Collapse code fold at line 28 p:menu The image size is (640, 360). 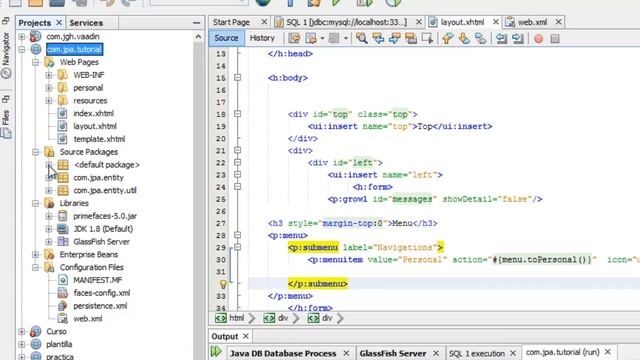[238, 235]
